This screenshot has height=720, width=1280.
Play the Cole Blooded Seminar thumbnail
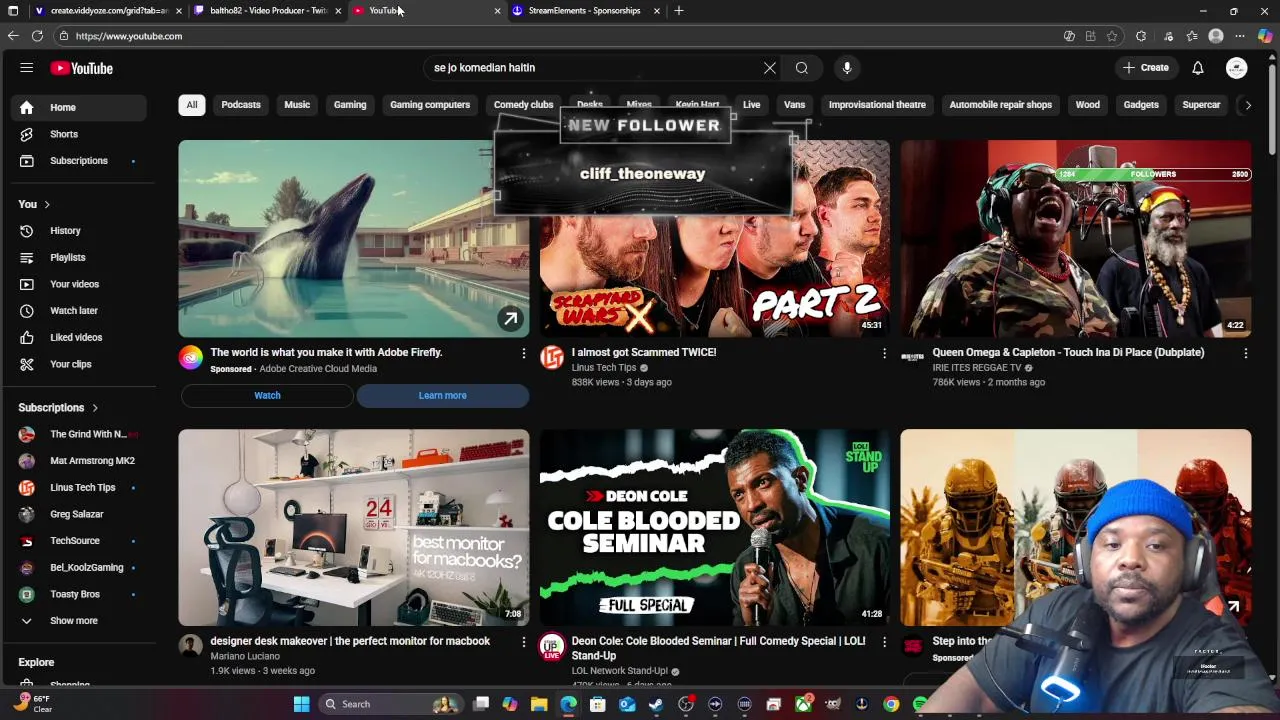715,528
